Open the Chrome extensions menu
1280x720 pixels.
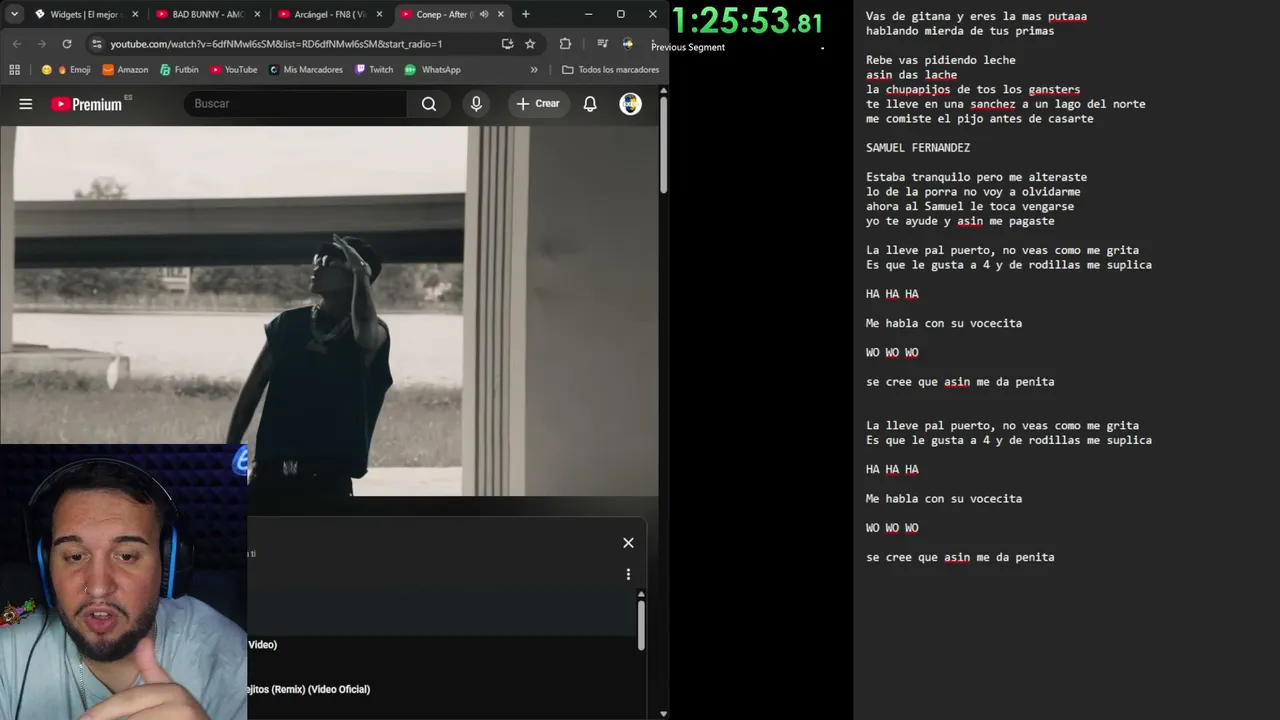tap(565, 44)
